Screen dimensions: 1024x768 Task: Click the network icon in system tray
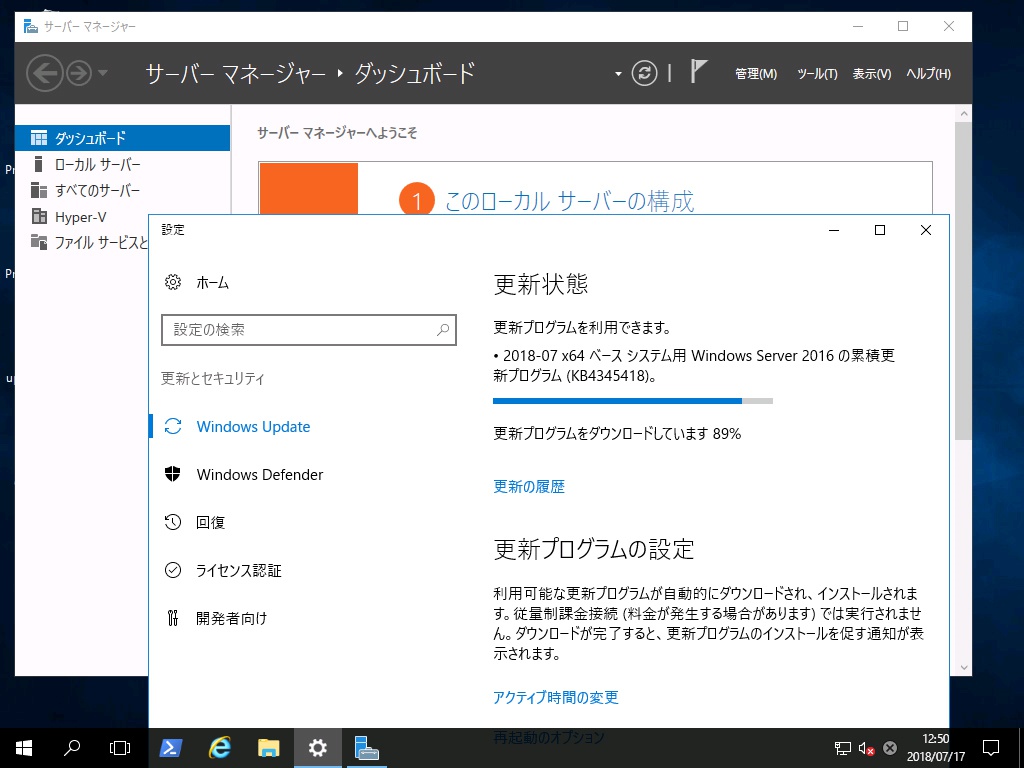843,748
